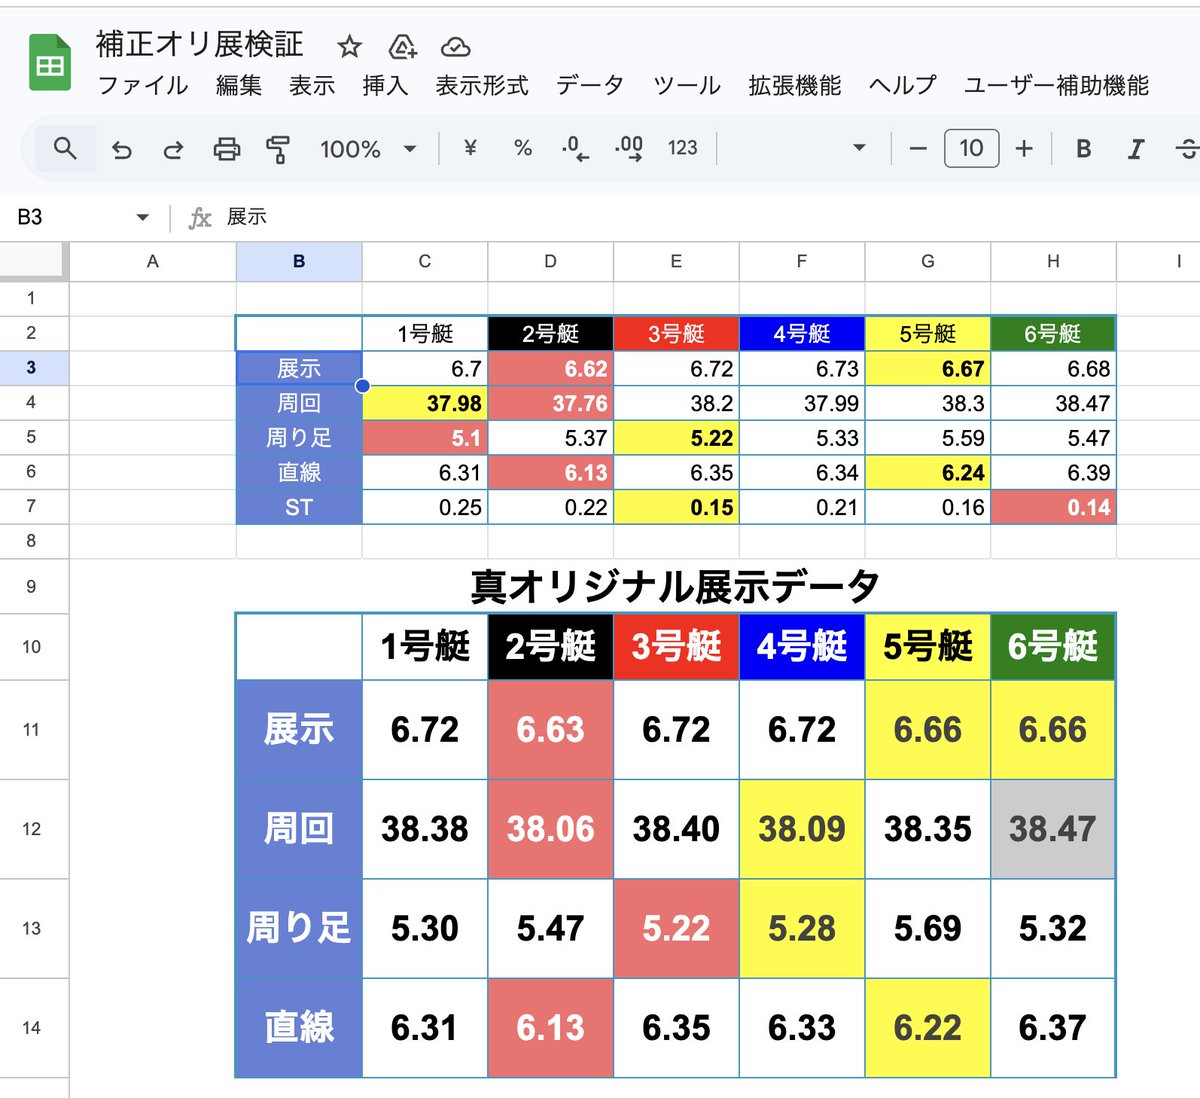Open the print dialog via printer icon

point(226,148)
